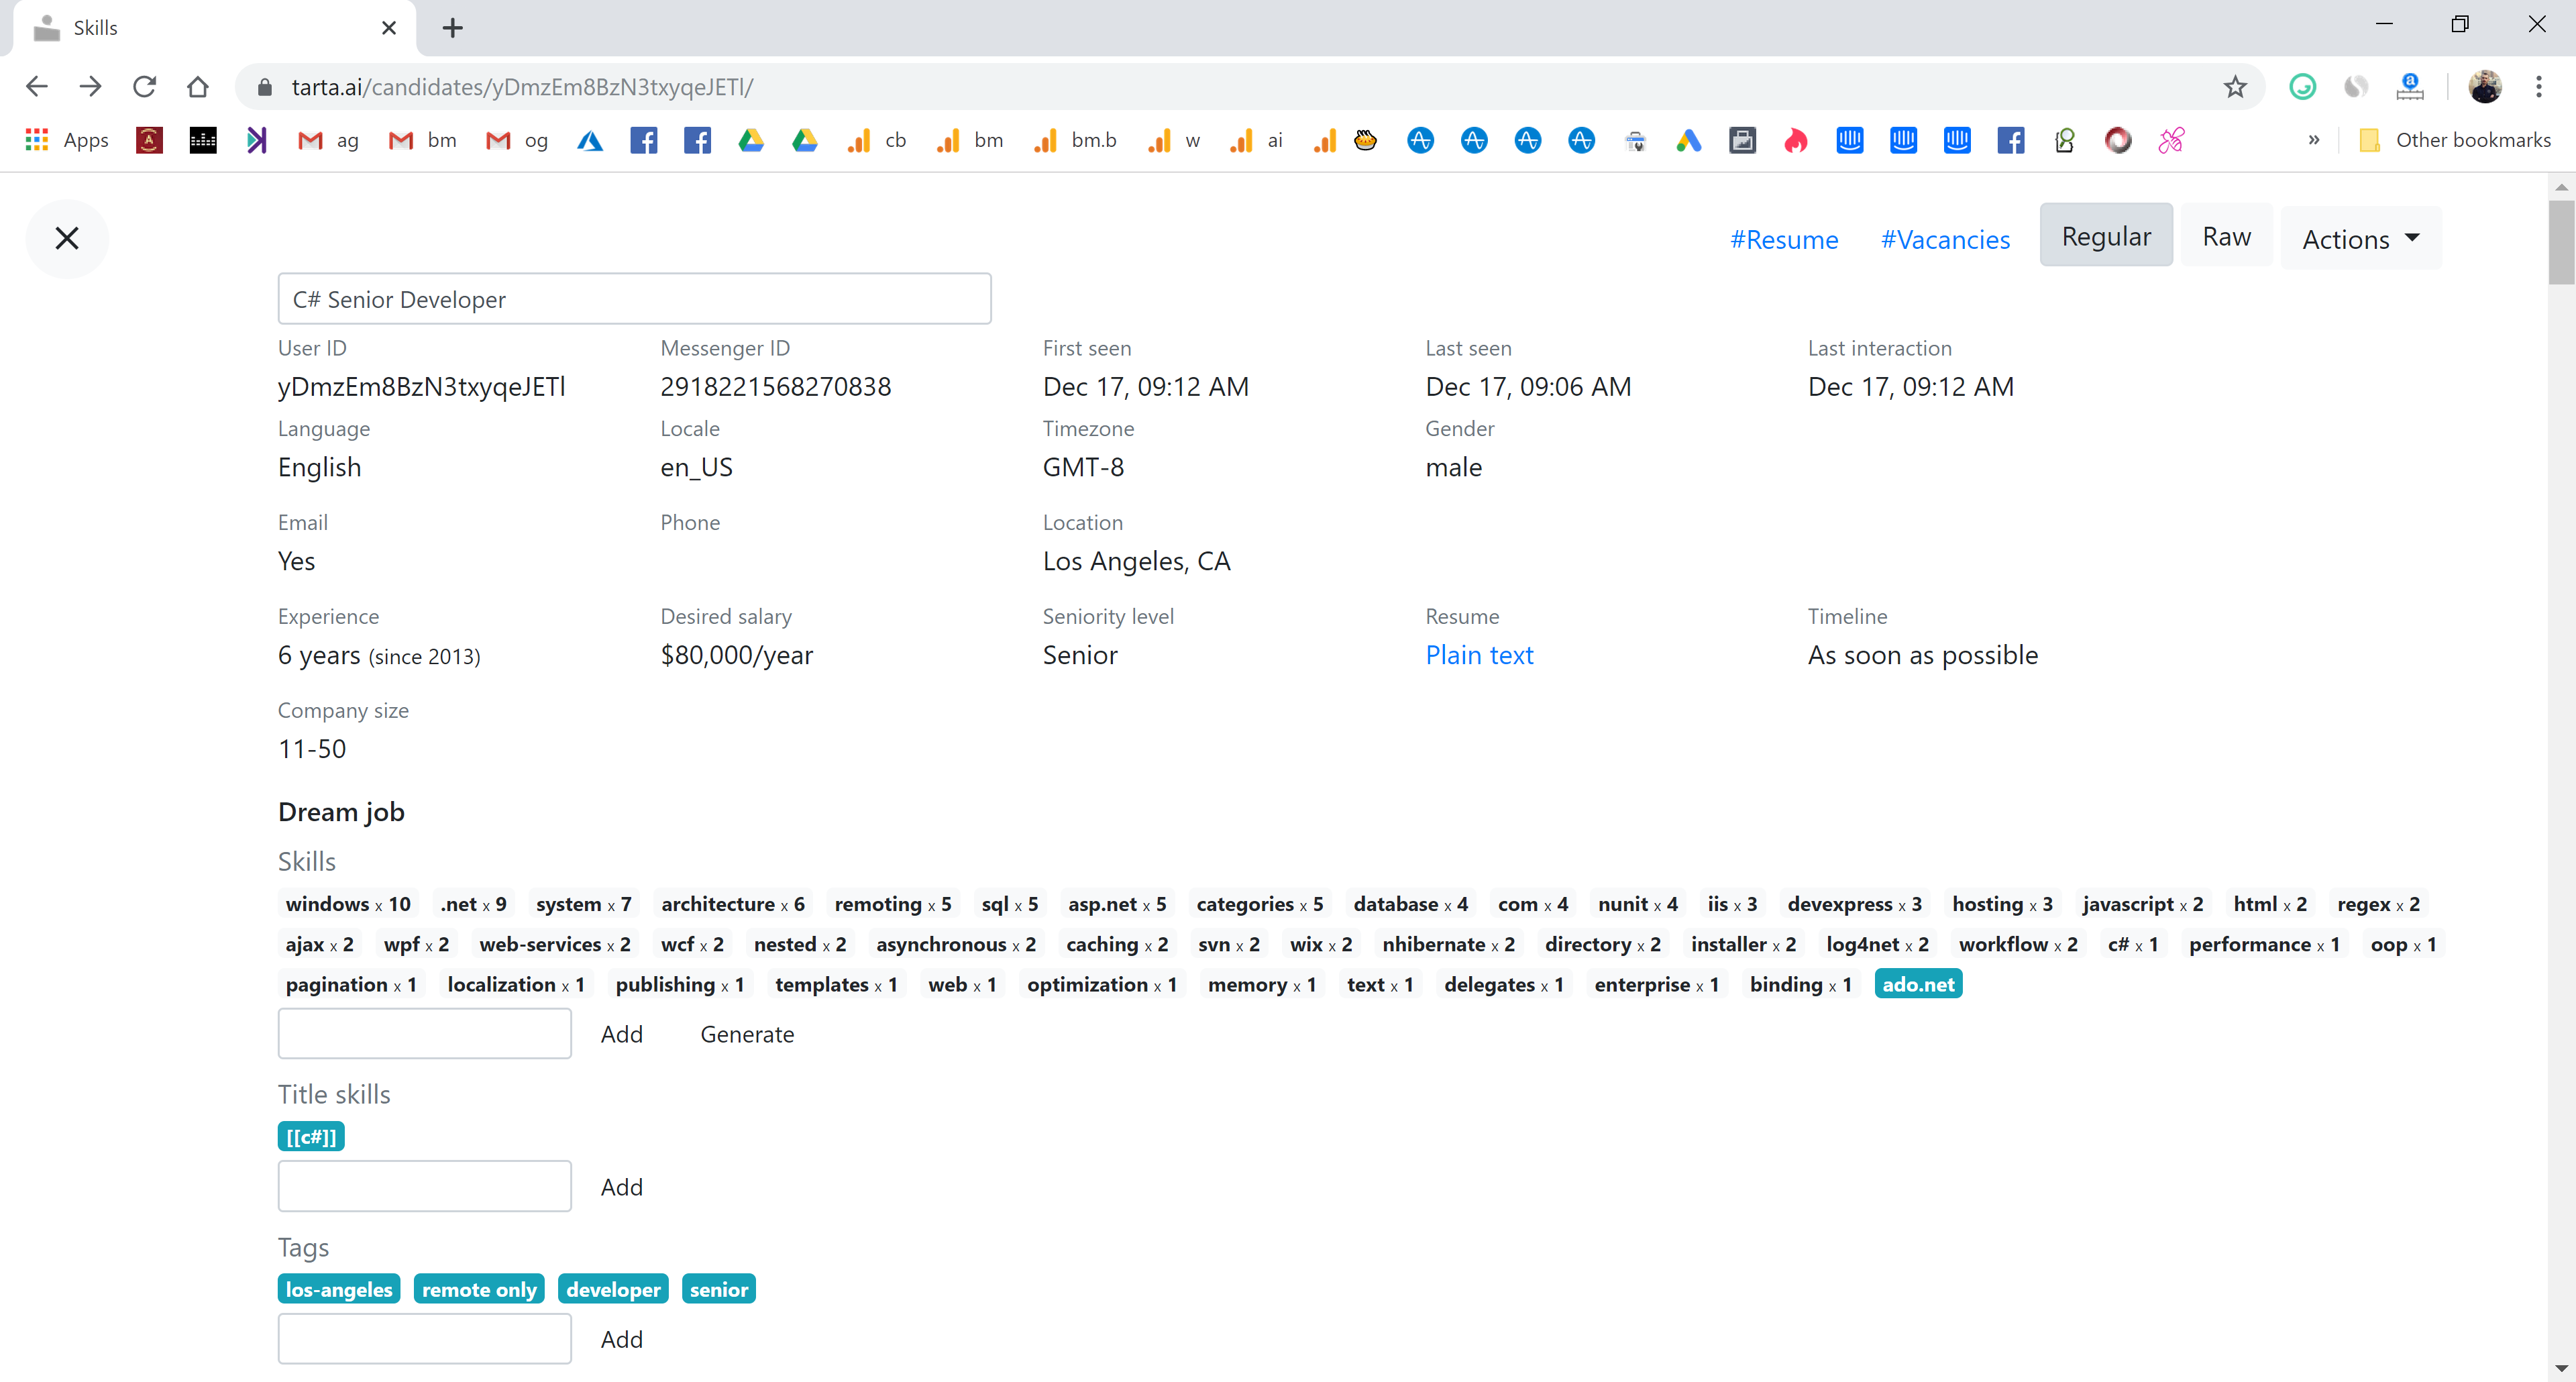Open the Plain text resume link
Image resolution: width=2576 pixels, height=1382 pixels.
tap(1478, 655)
